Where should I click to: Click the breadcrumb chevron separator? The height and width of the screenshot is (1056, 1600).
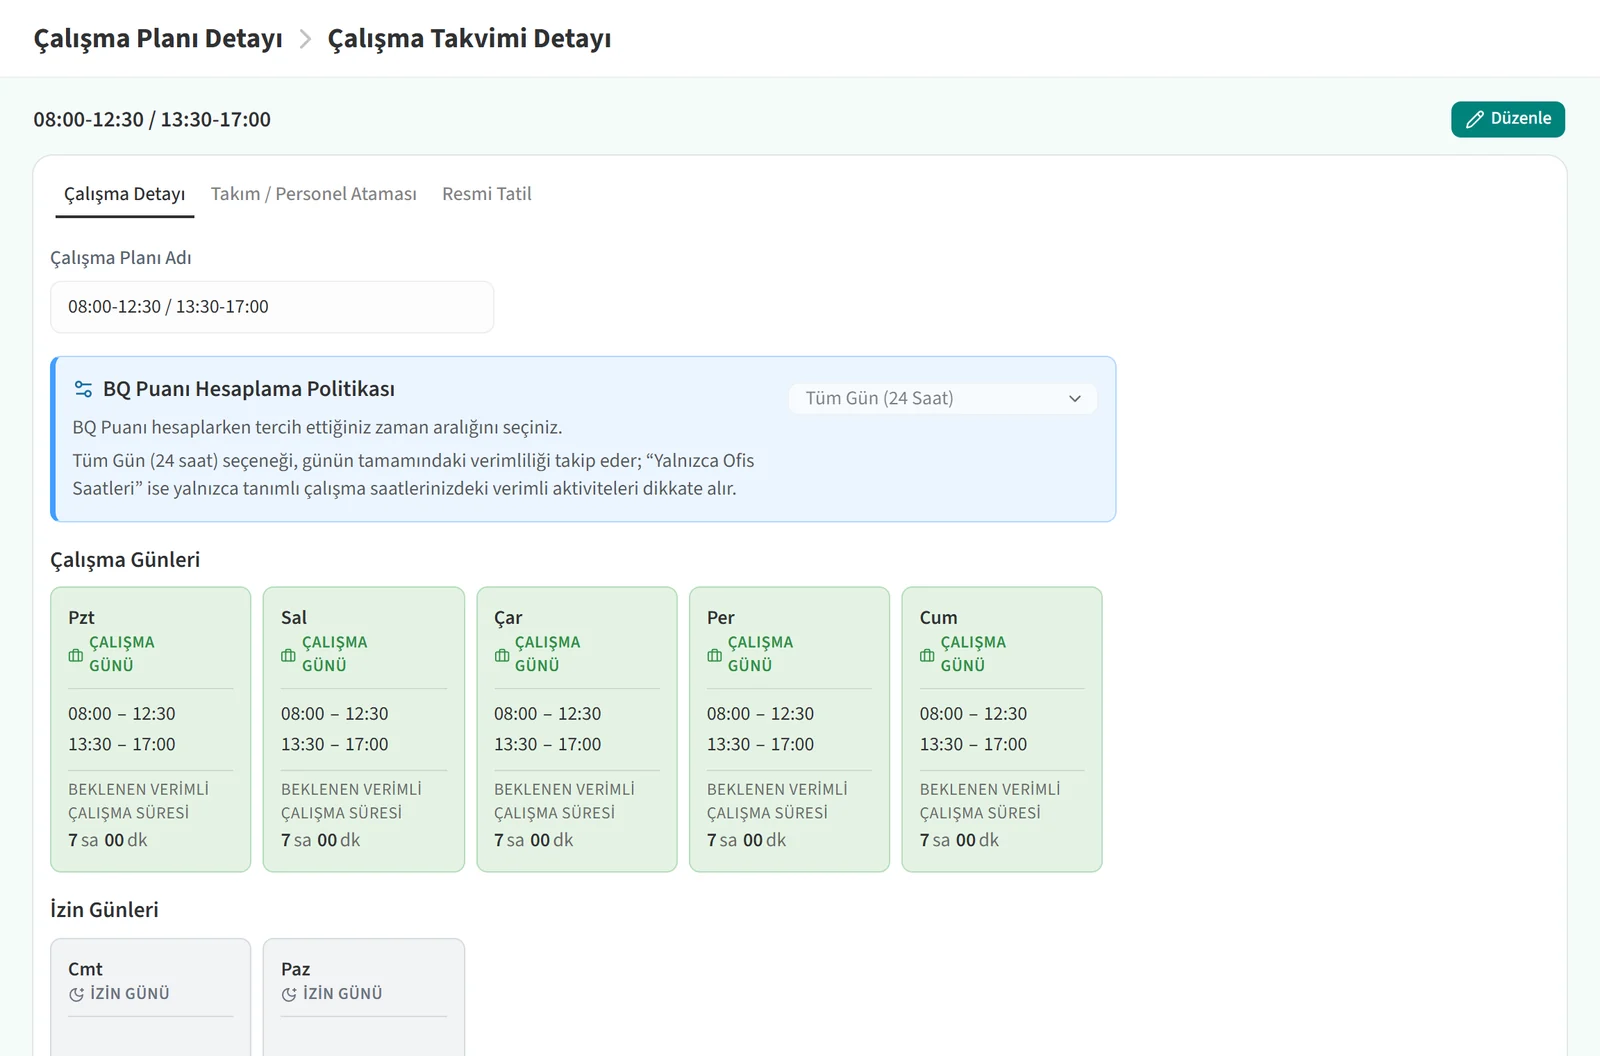click(x=305, y=39)
